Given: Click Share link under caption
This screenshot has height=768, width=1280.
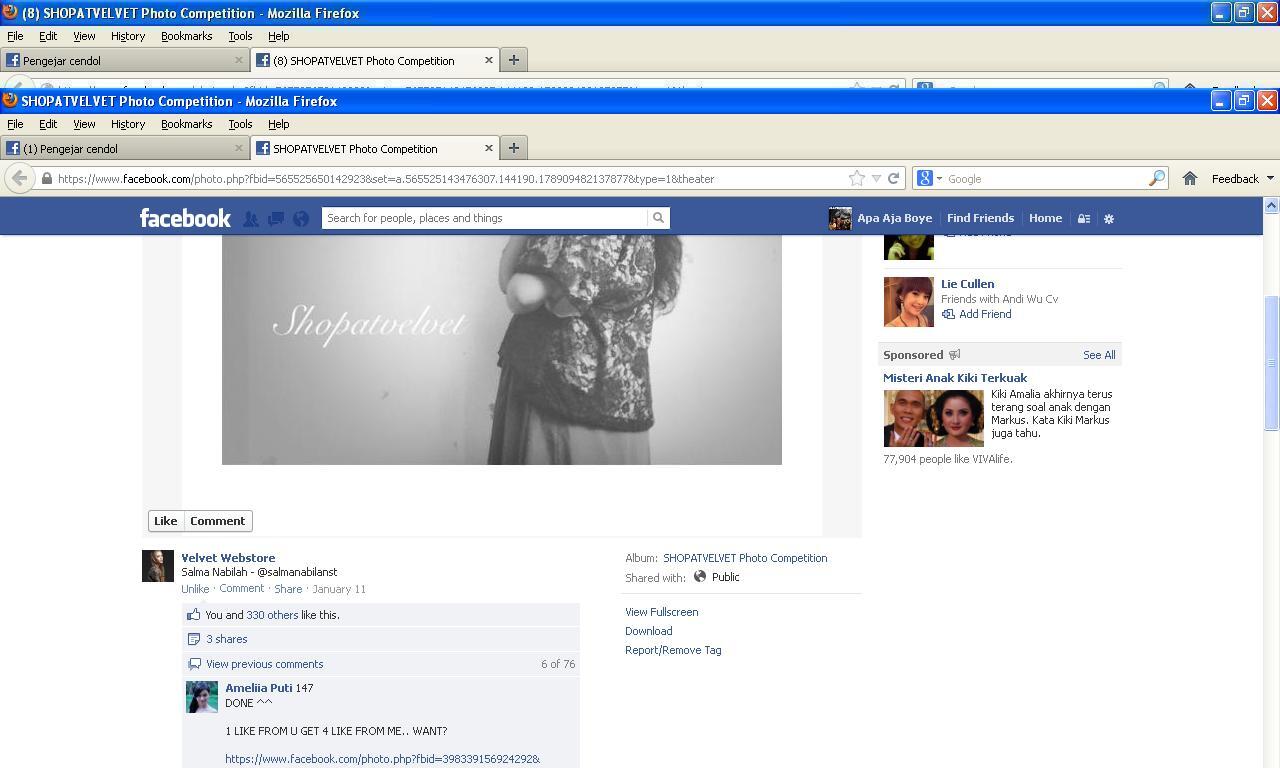Looking at the screenshot, I should pos(288,589).
